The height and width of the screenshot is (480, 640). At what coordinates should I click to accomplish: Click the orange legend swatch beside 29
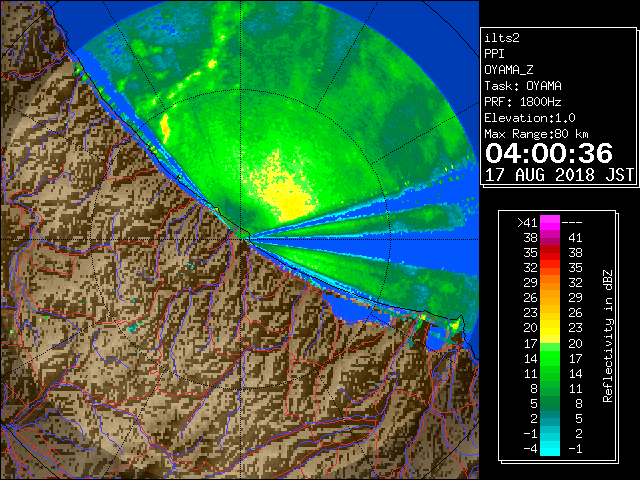[550, 282]
